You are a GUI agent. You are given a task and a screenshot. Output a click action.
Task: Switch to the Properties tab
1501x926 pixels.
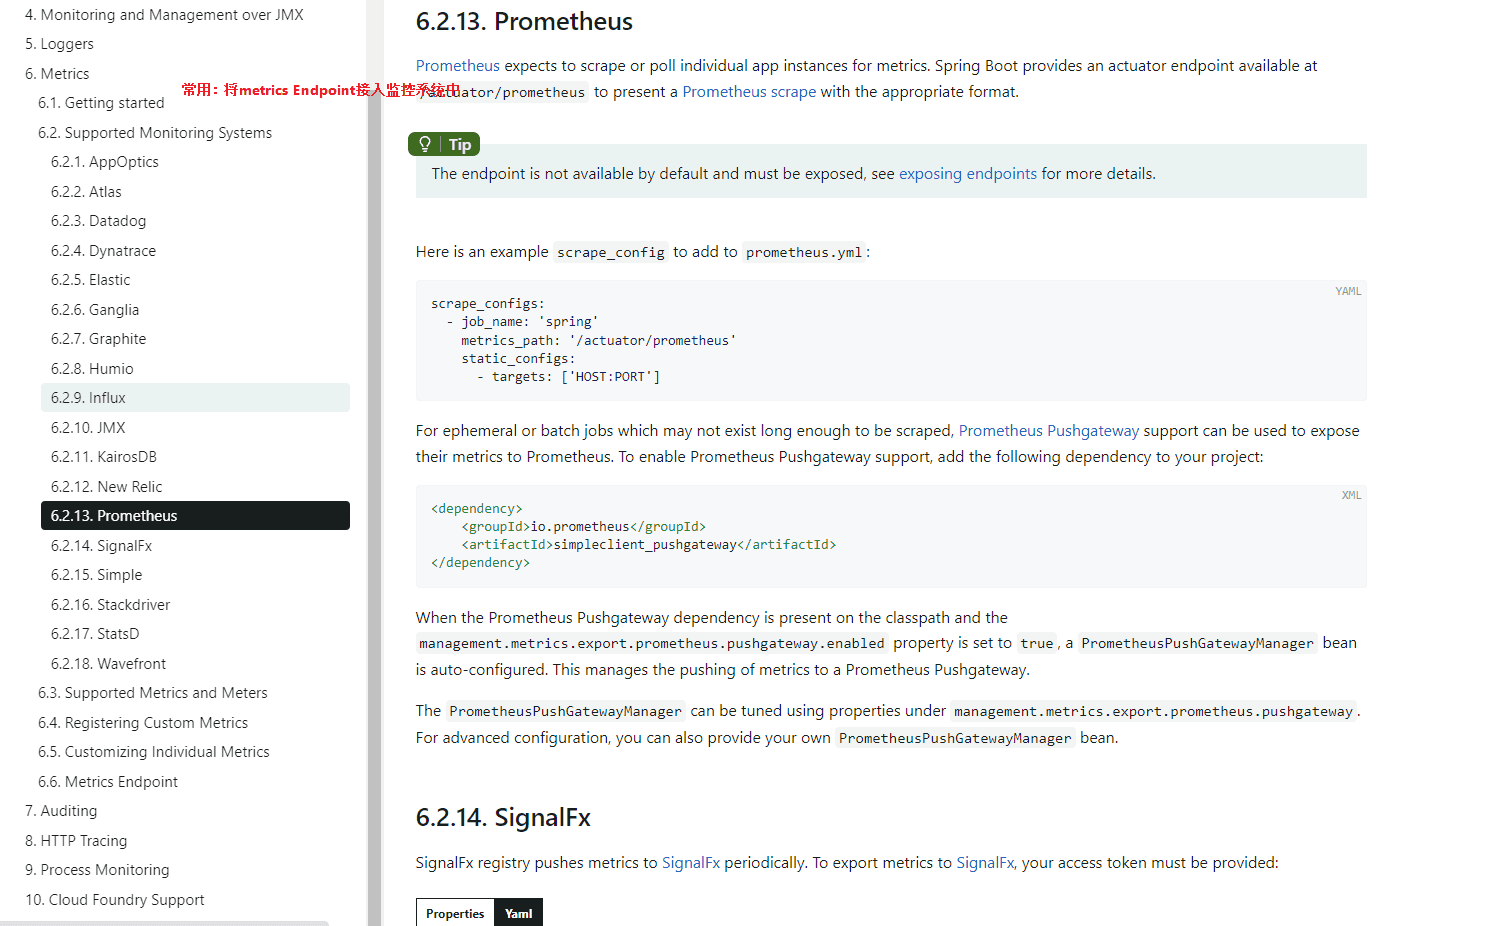click(455, 913)
